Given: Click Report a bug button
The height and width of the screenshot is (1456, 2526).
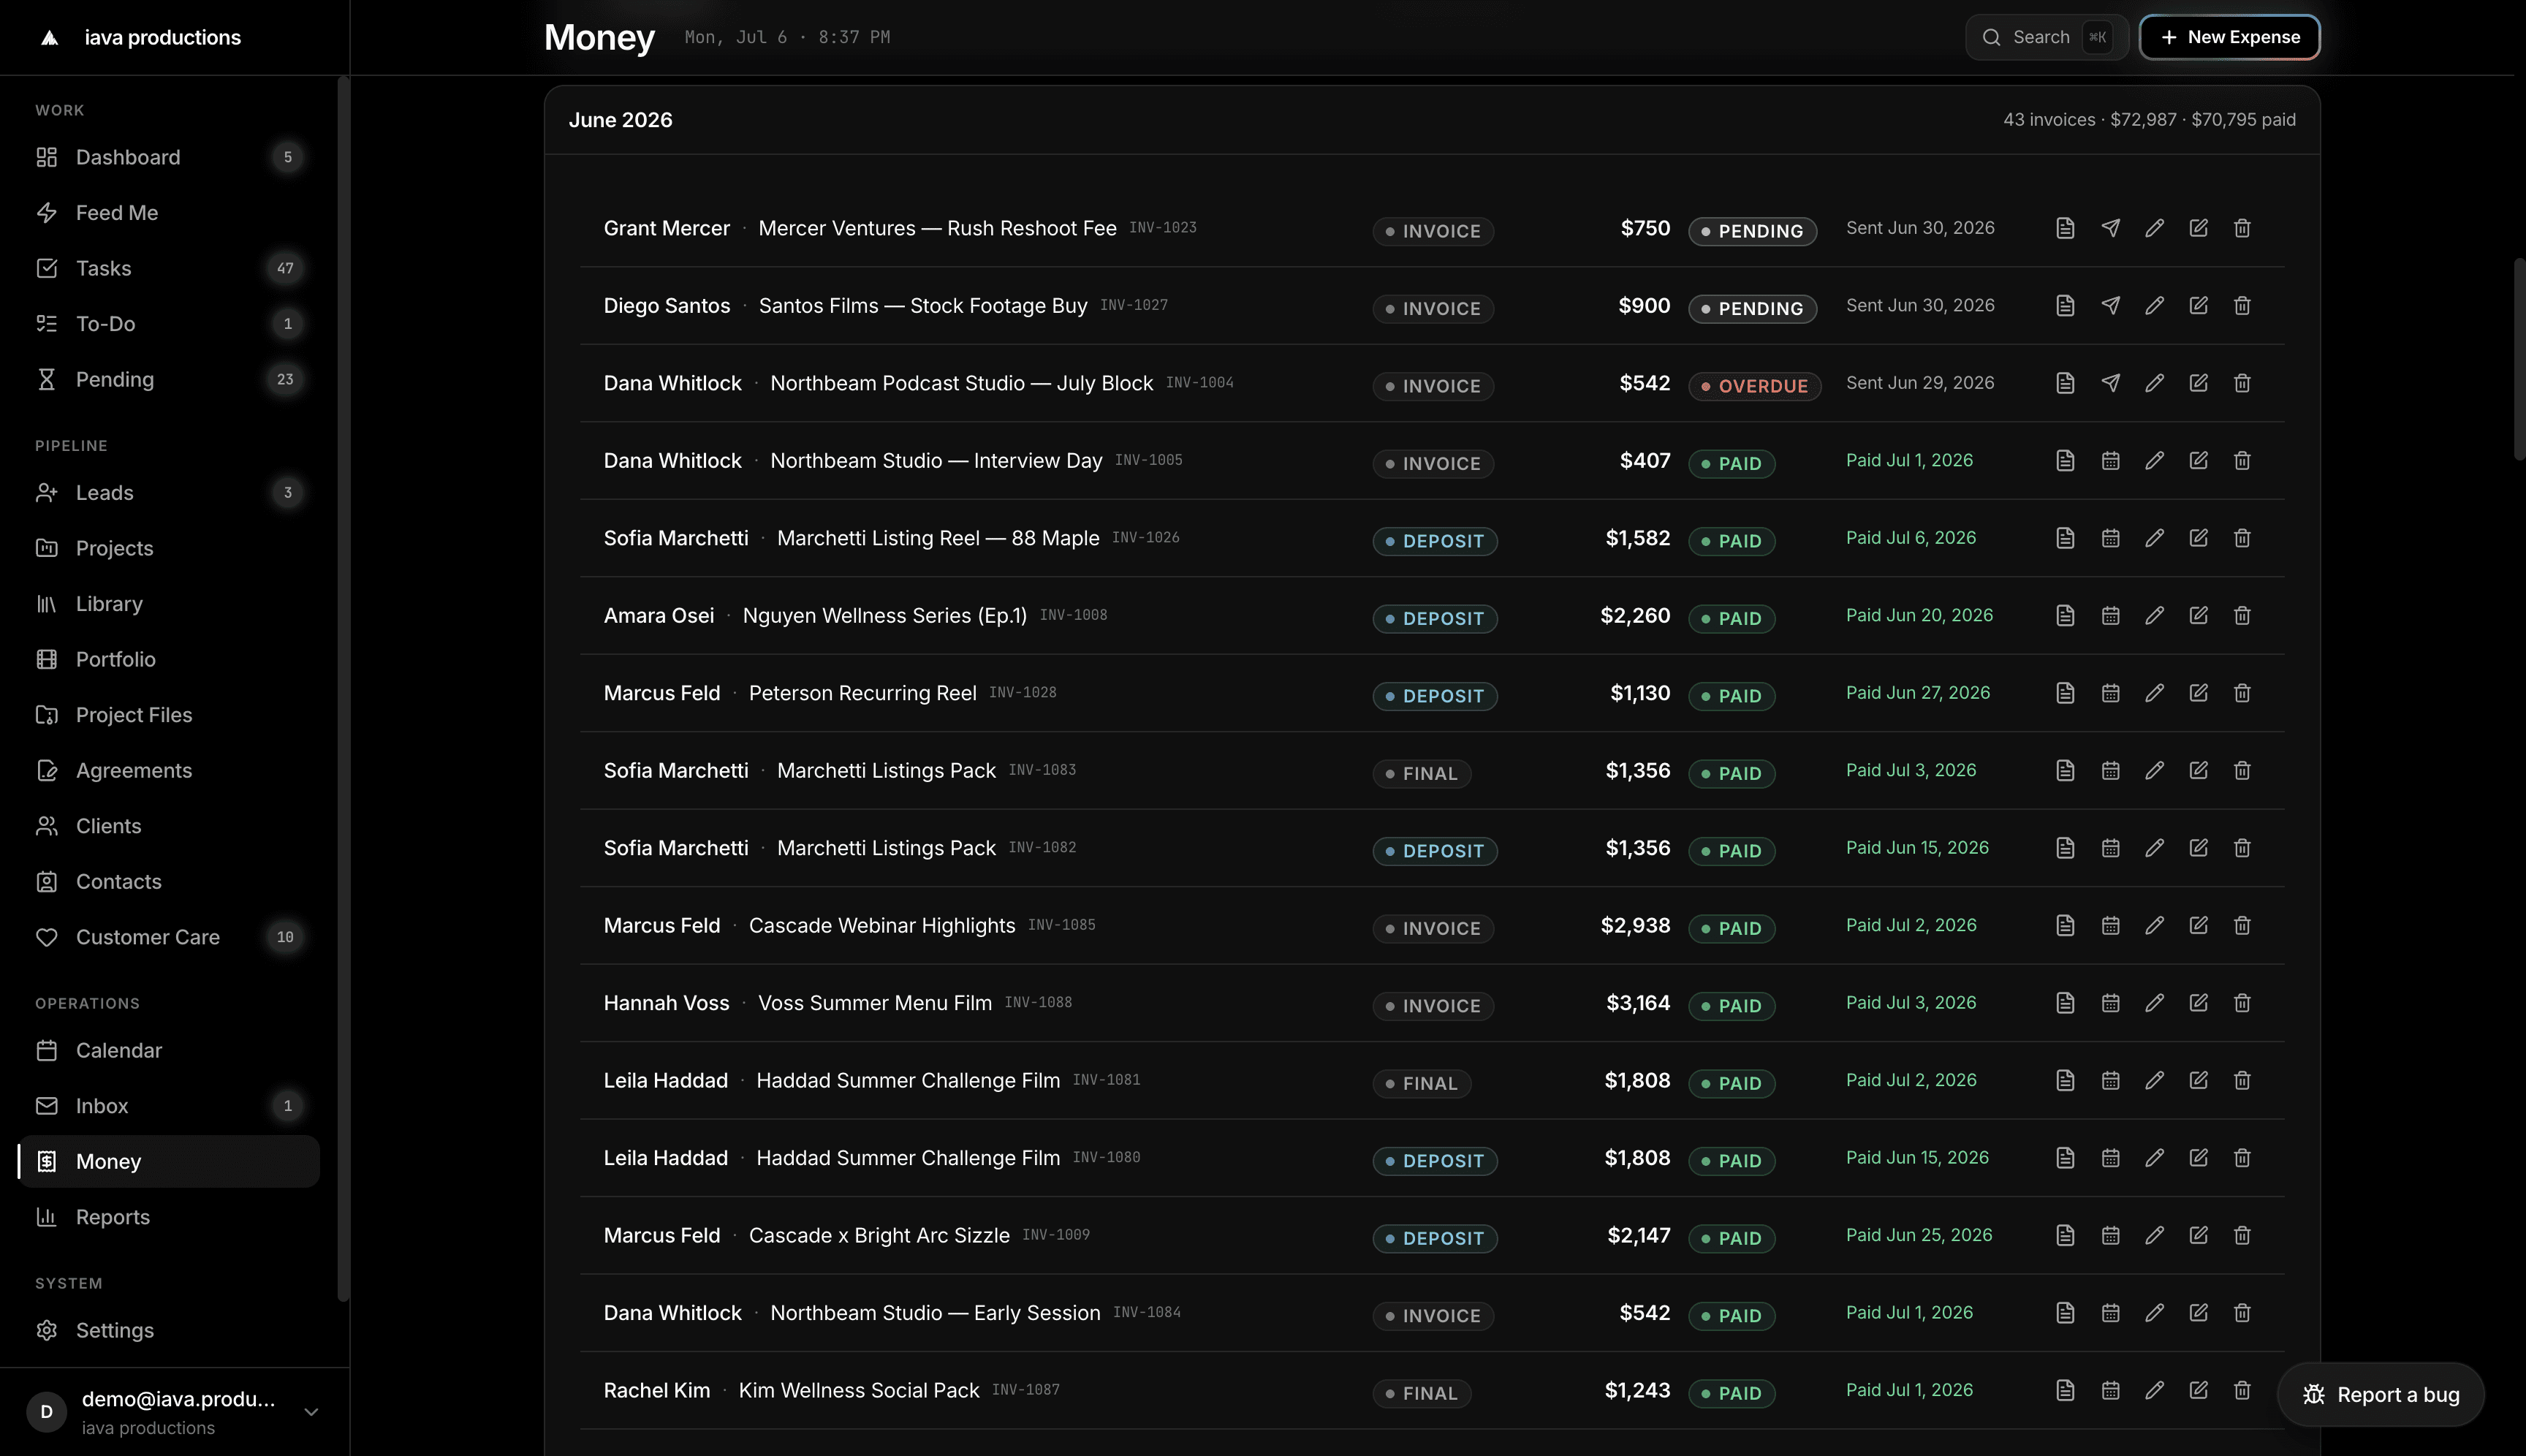Looking at the screenshot, I should pos(2380,1395).
